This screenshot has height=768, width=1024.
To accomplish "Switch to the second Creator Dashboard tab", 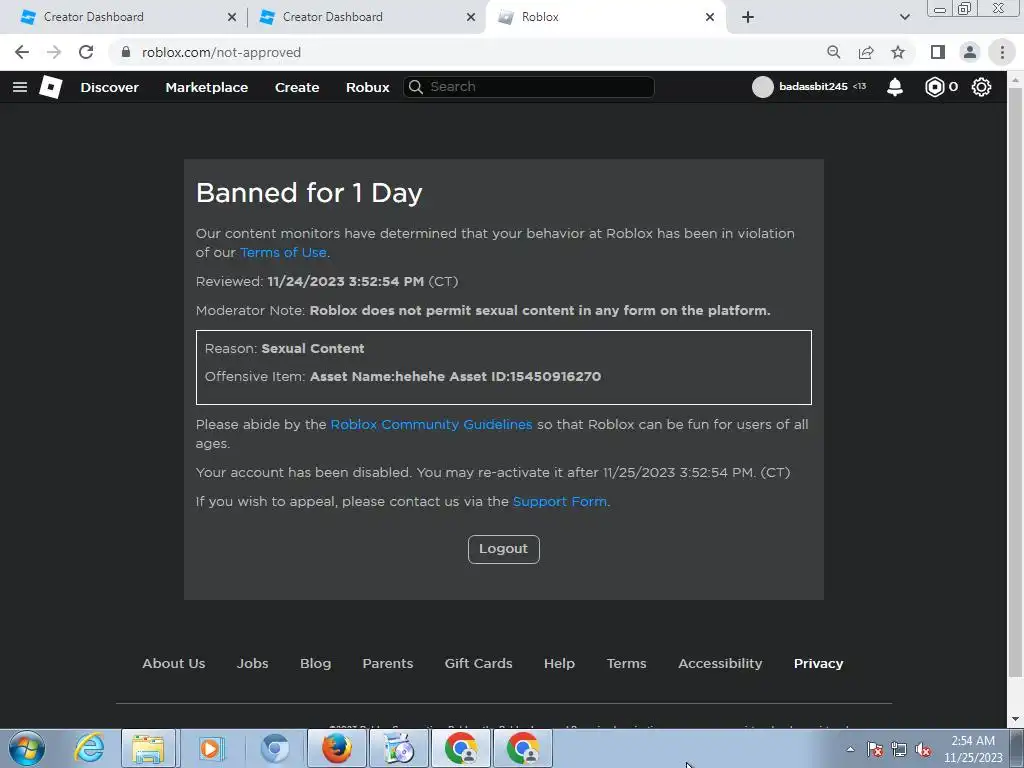I will click(x=365, y=17).
